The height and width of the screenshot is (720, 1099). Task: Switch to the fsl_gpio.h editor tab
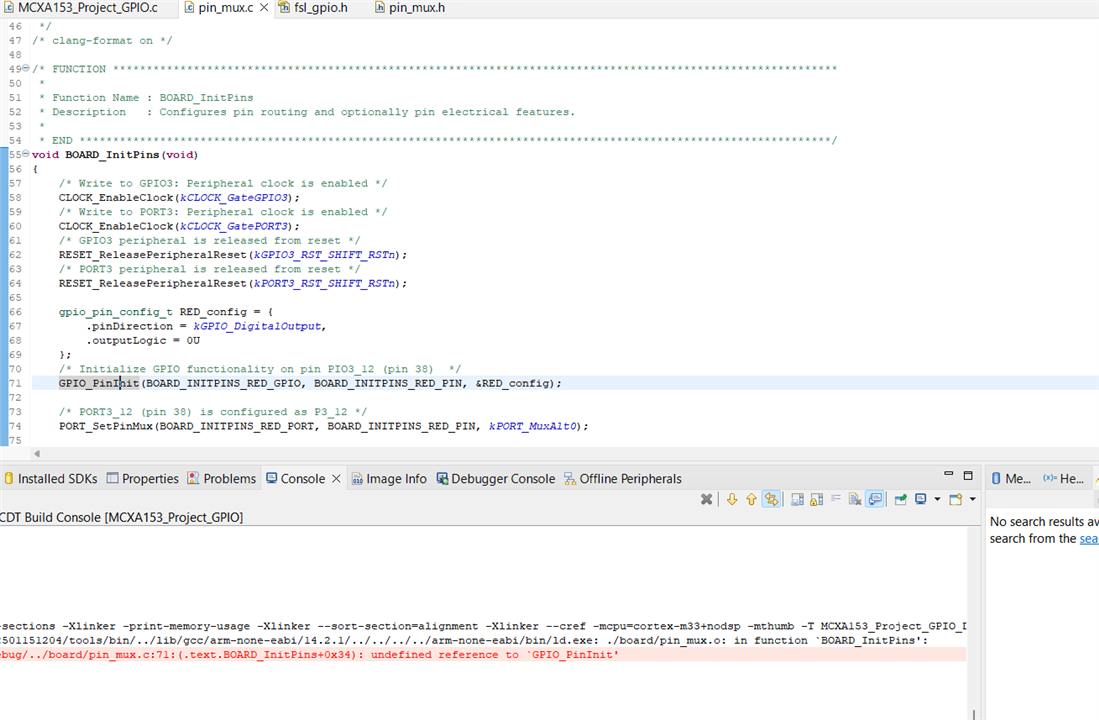[x=320, y=8]
